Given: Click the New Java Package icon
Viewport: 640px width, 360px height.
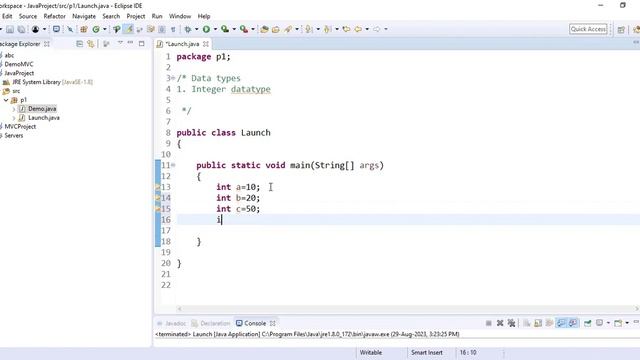Looking at the screenshot, I should pyautogui.click(x=84, y=29).
